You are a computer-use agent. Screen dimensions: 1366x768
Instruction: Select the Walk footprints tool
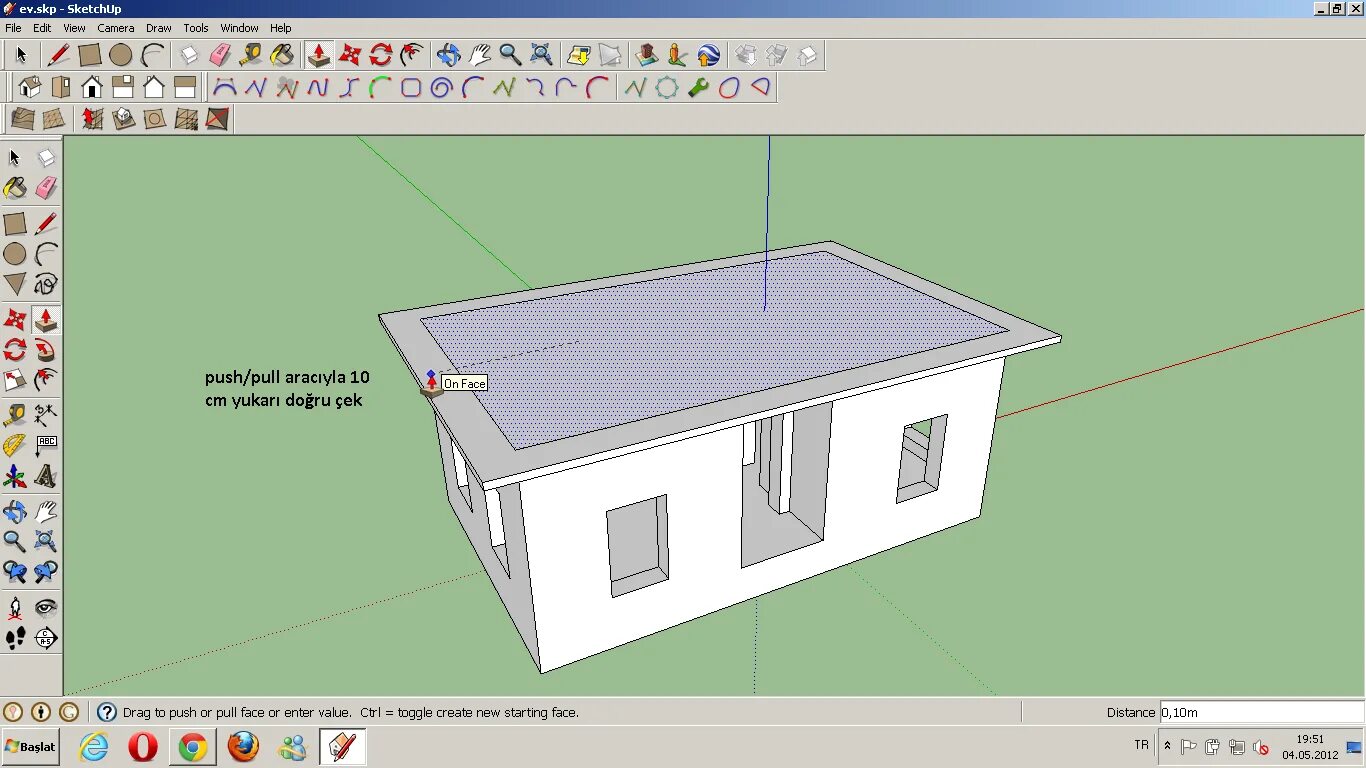pyautogui.click(x=15, y=638)
